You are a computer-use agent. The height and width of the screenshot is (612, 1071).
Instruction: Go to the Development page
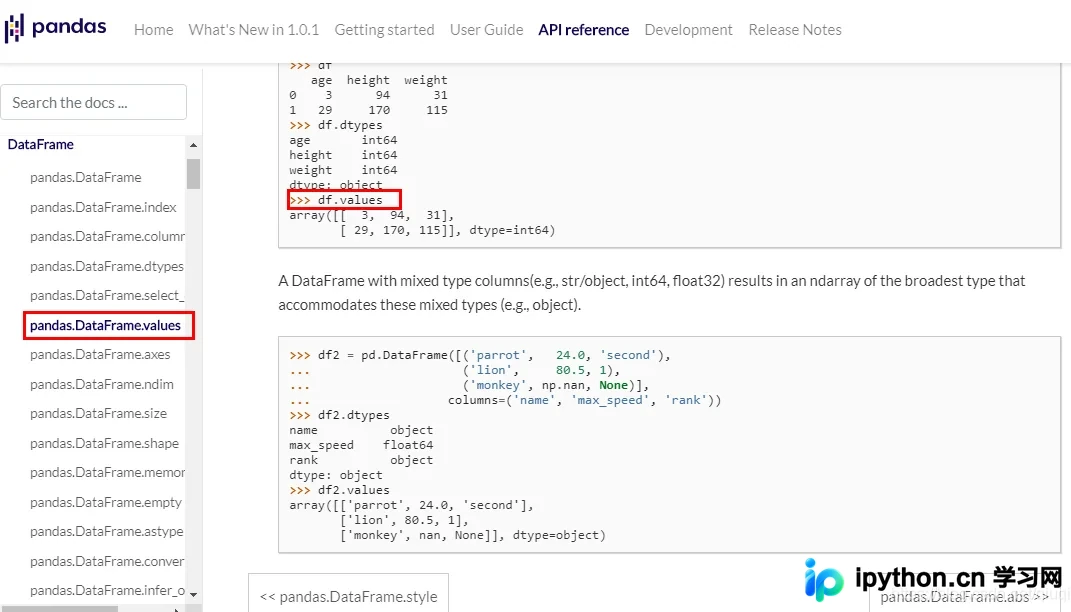click(x=688, y=30)
